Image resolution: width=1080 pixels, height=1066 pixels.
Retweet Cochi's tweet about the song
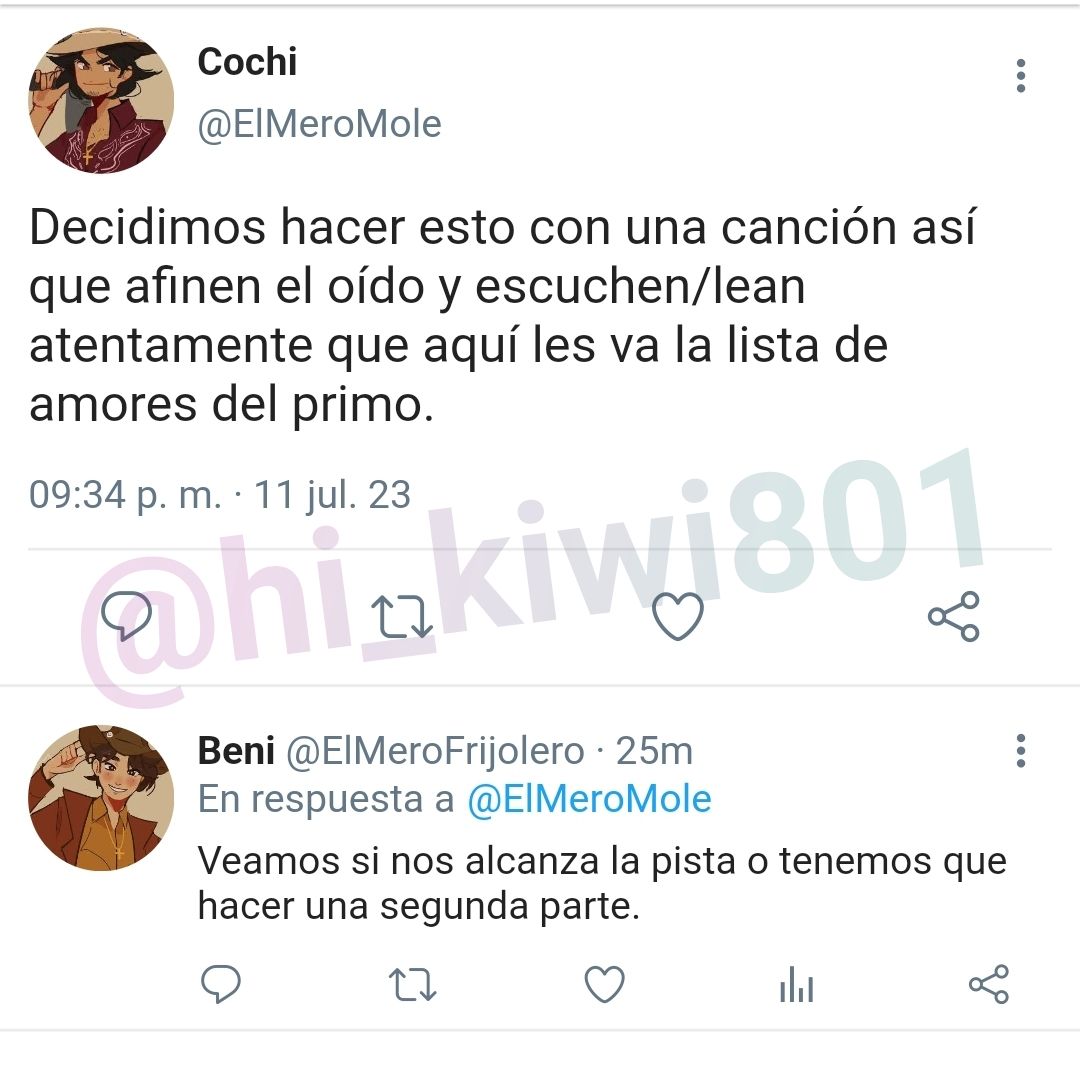click(x=402, y=616)
